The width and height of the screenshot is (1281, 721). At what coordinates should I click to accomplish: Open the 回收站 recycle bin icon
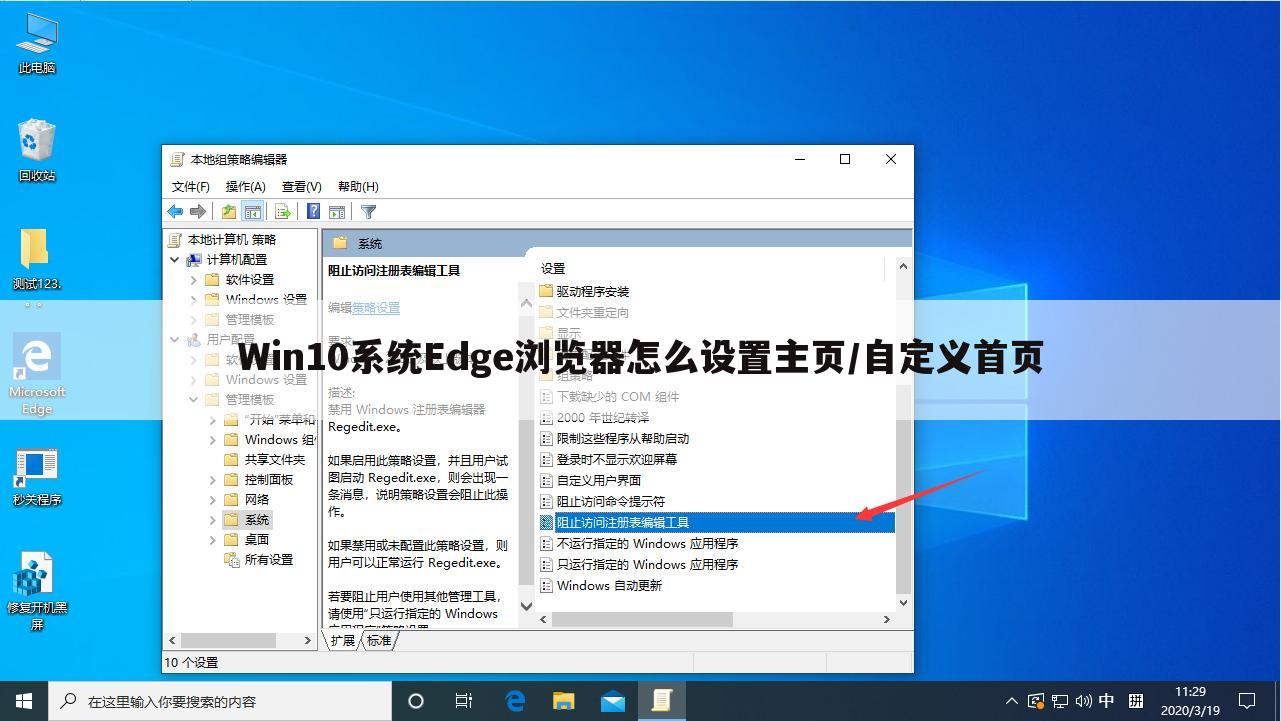coord(37,151)
